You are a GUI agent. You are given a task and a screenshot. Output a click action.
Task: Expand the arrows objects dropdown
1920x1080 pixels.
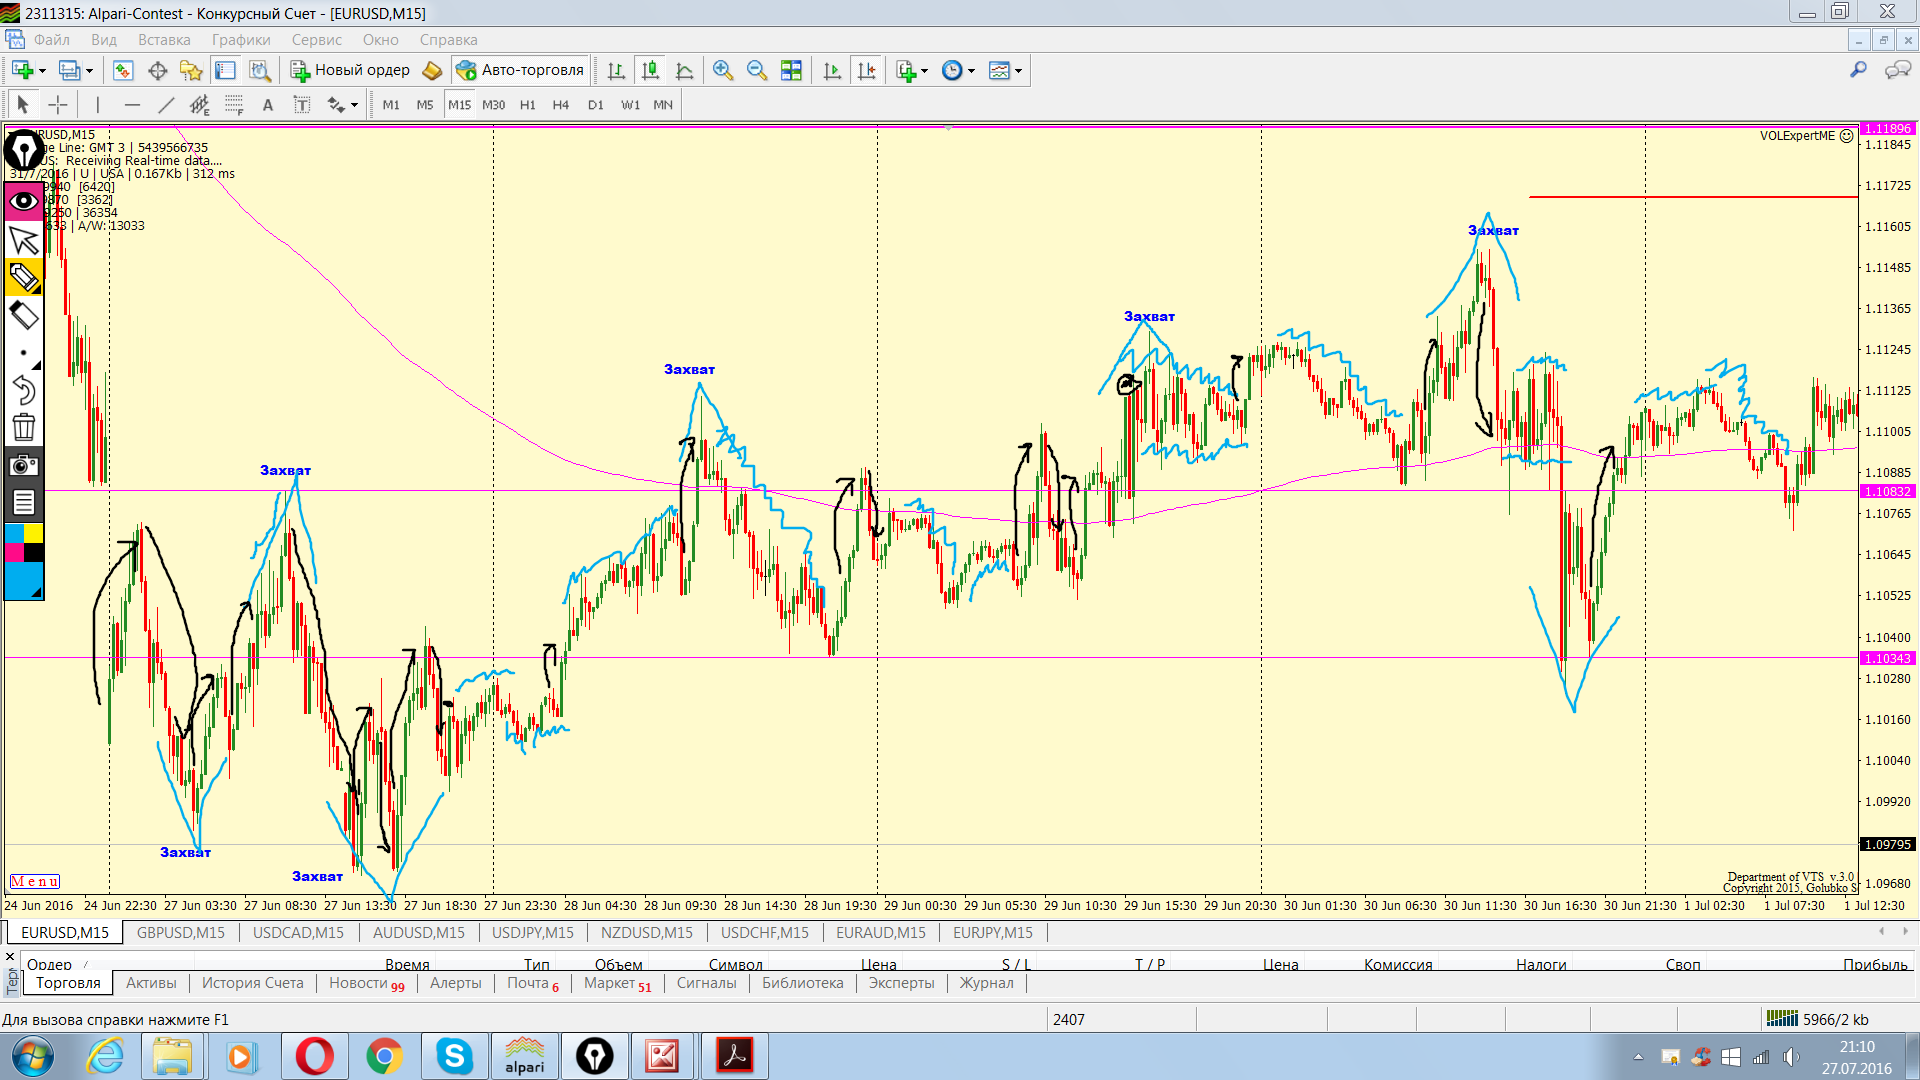pyautogui.click(x=354, y=105)
